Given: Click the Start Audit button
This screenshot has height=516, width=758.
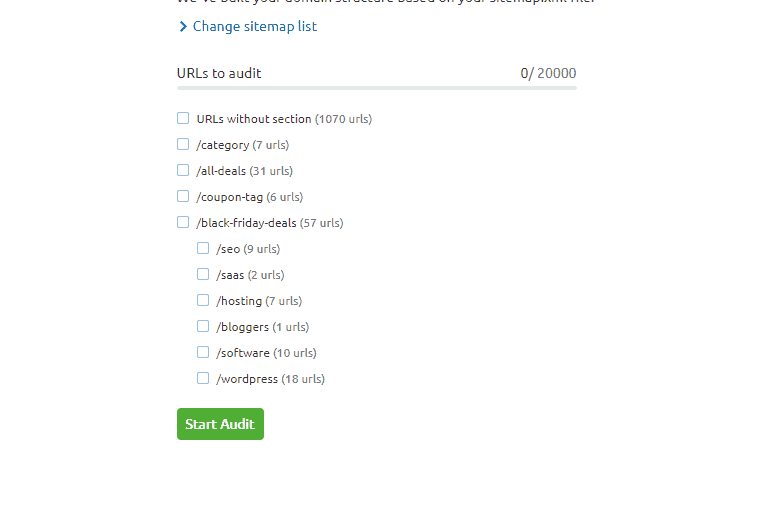Looking at the screenshot, I should click(220, 424).
